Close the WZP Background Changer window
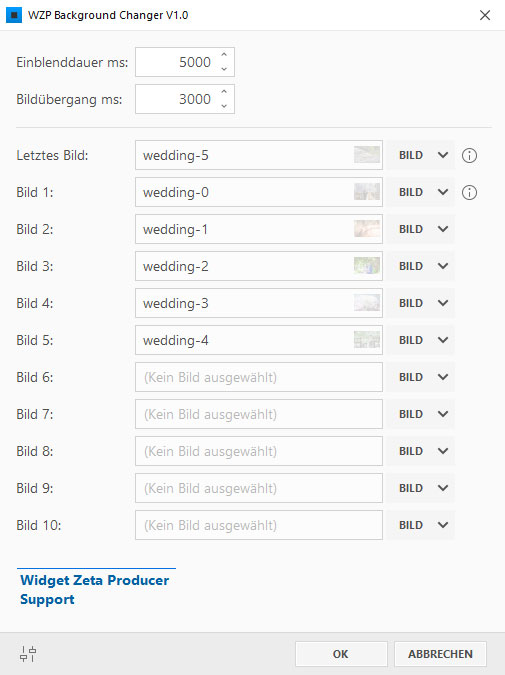Screen dimensions: 505x675 (x=485, y=15)
